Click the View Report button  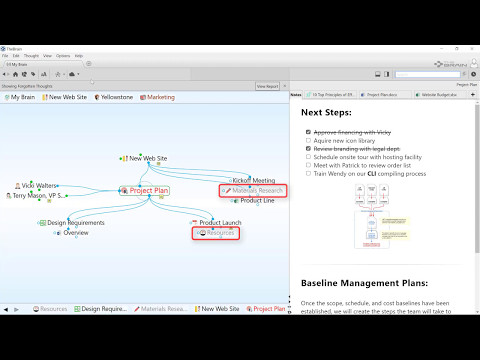267,86
